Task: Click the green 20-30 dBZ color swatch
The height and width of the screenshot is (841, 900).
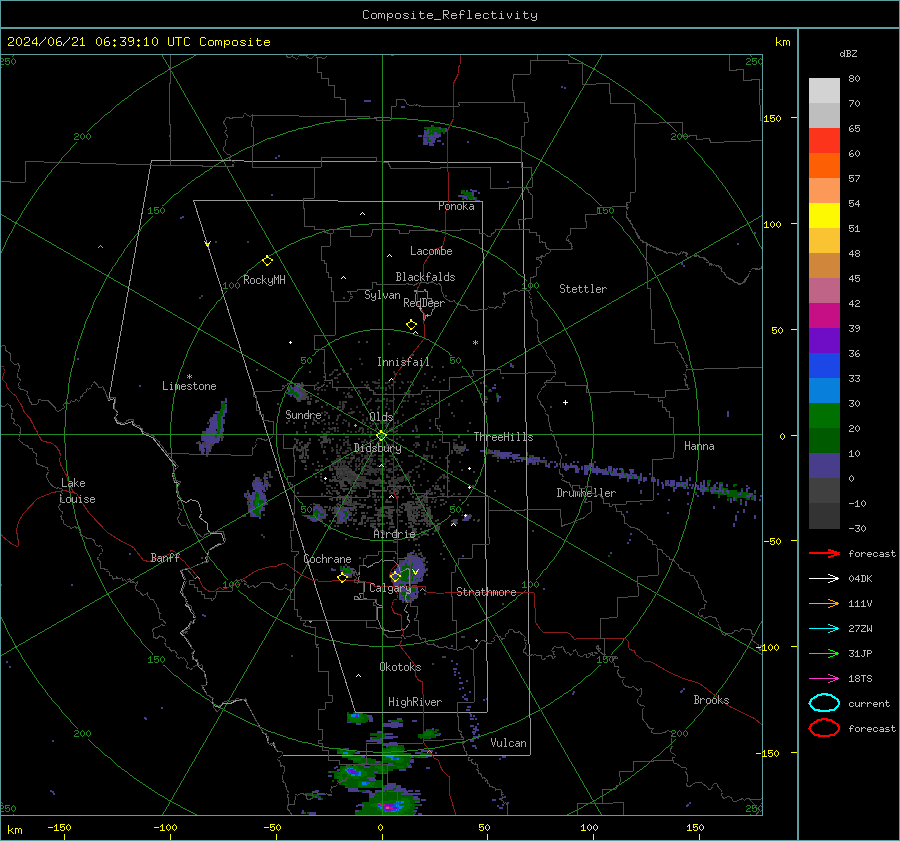Action: (824, 416)
